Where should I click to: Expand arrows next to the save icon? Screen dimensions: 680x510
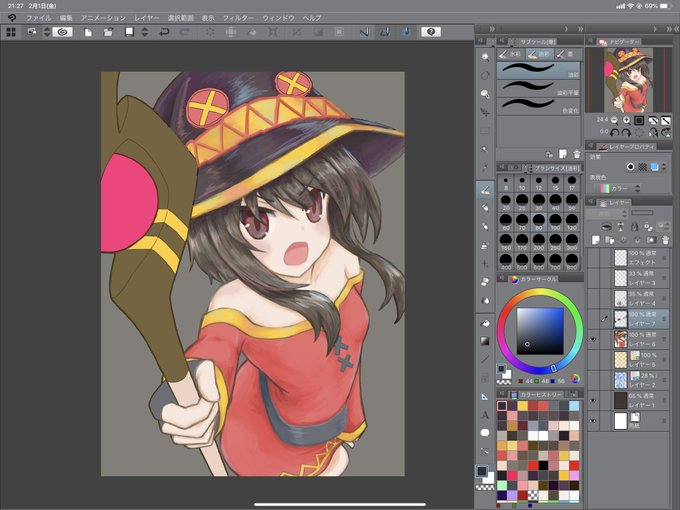pos(145,32)
